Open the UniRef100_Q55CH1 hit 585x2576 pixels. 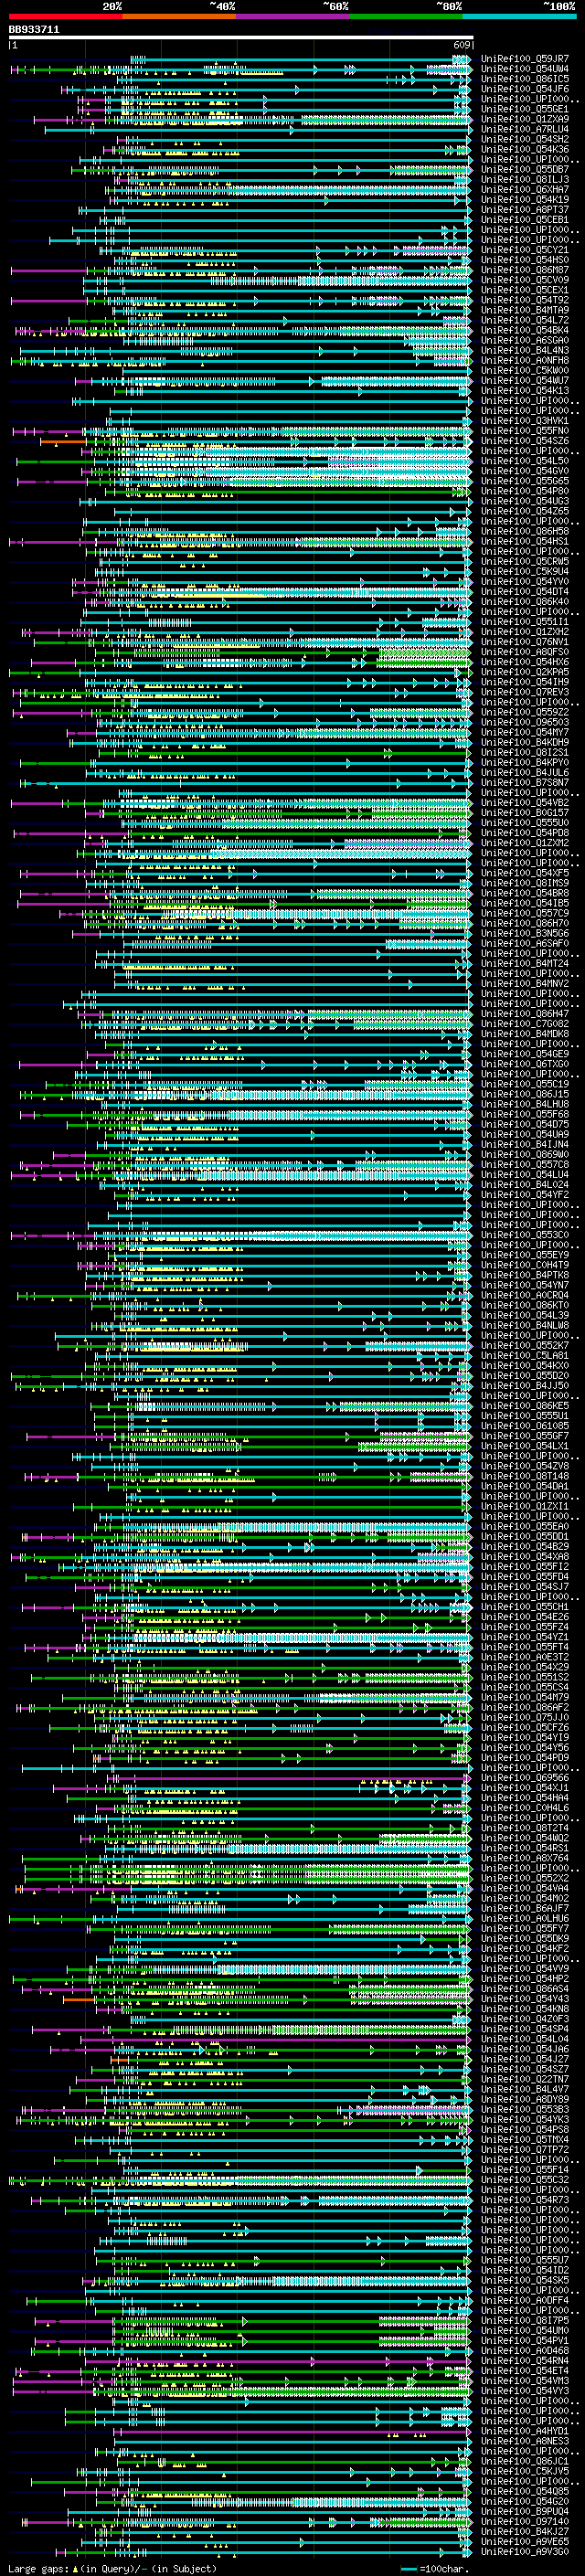tap(525, 1607)
